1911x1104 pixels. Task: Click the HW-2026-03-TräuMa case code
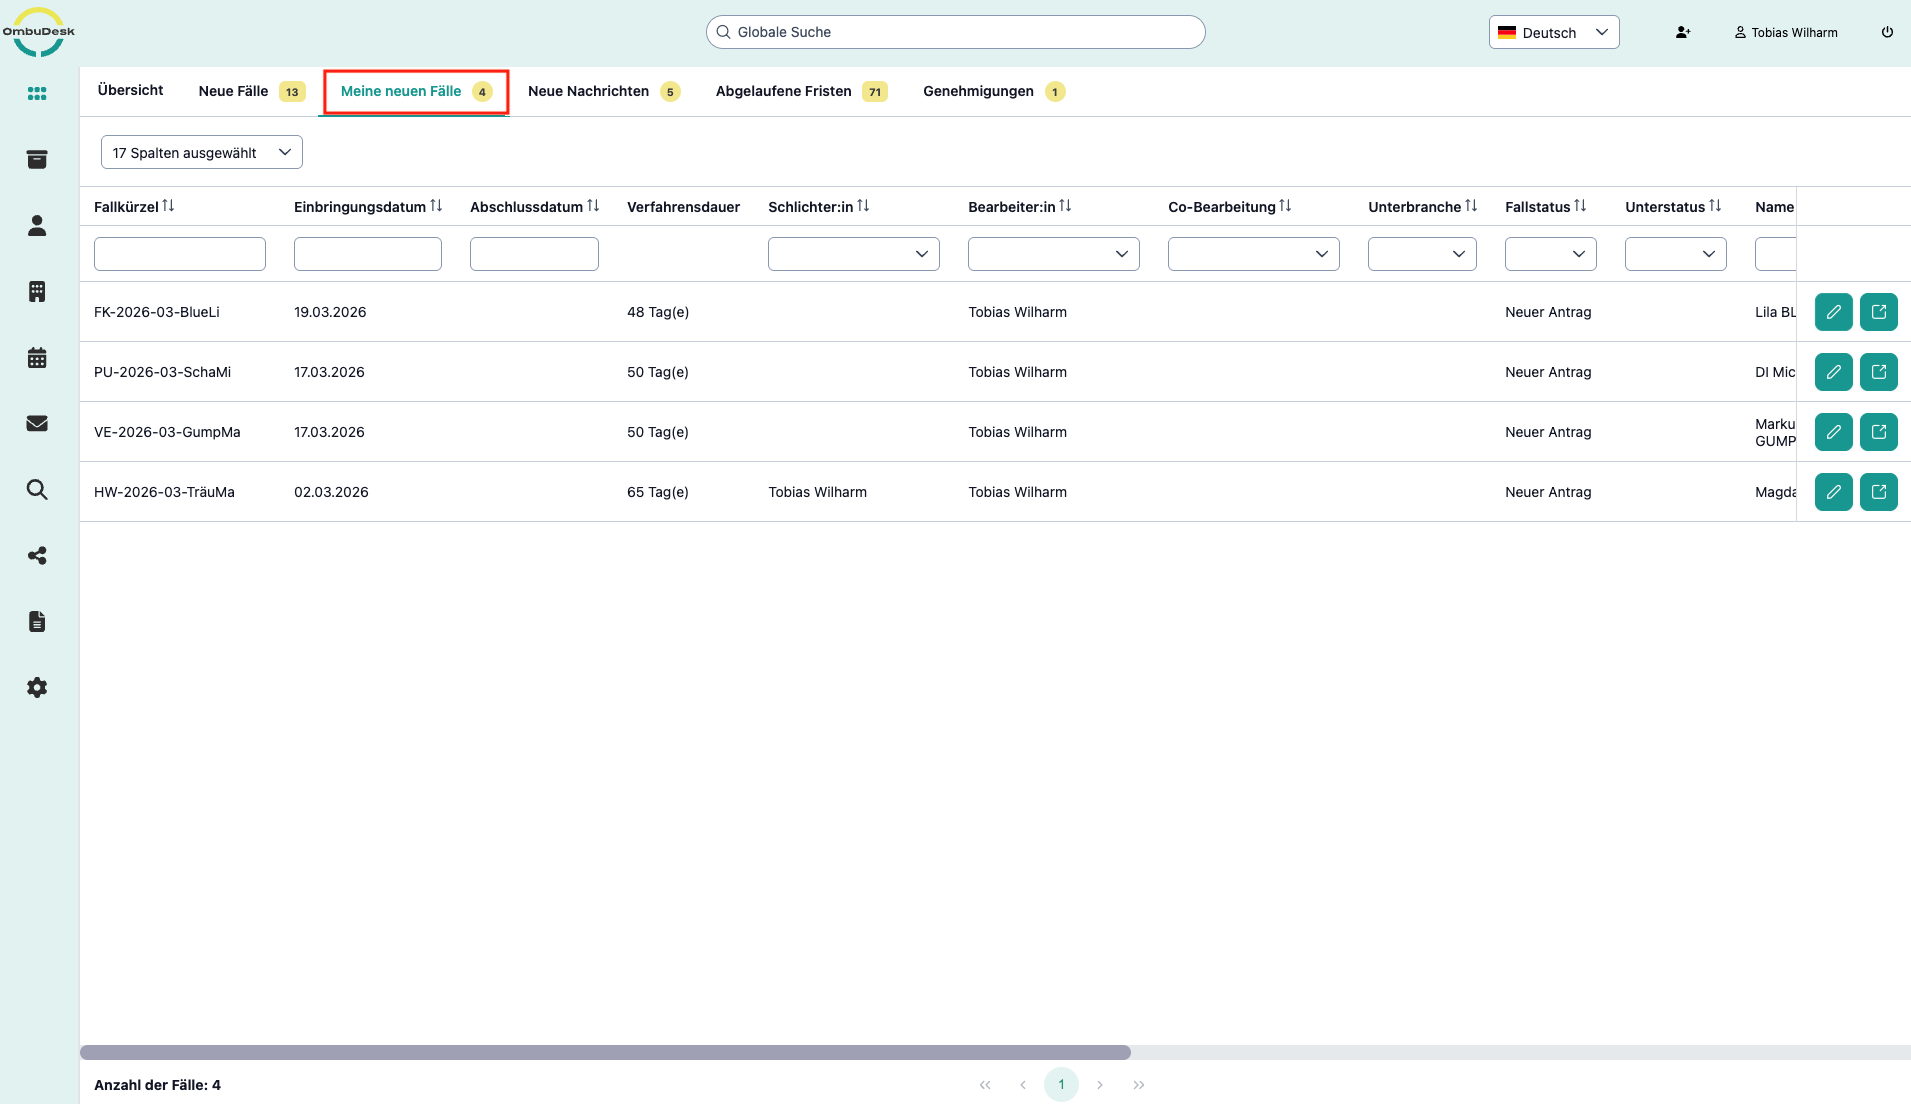(x=164, y=492)
